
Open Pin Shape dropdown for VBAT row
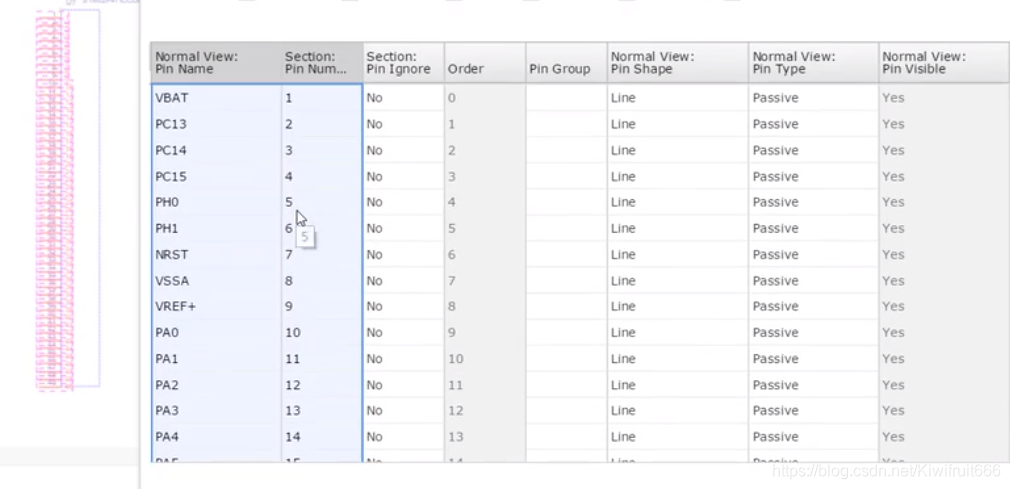tap(675, 98)
